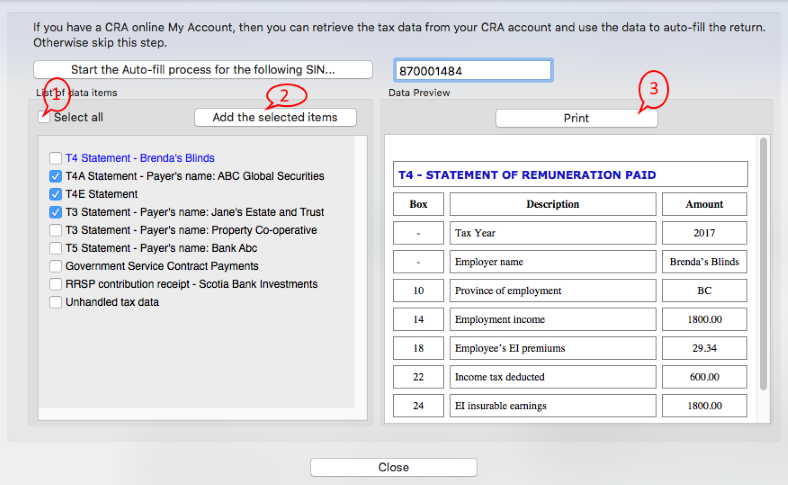The height and width of the screenshot is (485, 788).
Task: Uncheck the T4E Statement checkbox
Action: click(x=56, y=194)
